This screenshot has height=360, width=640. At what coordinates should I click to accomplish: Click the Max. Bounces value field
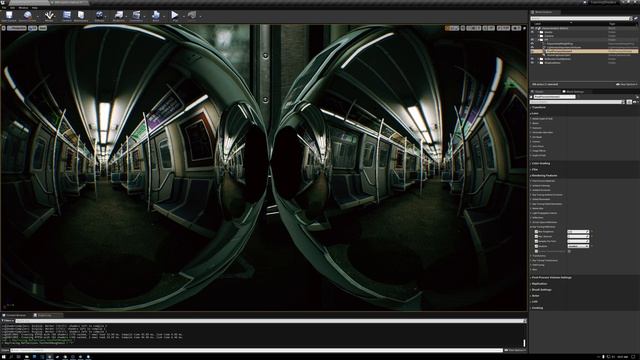[578, 236]
